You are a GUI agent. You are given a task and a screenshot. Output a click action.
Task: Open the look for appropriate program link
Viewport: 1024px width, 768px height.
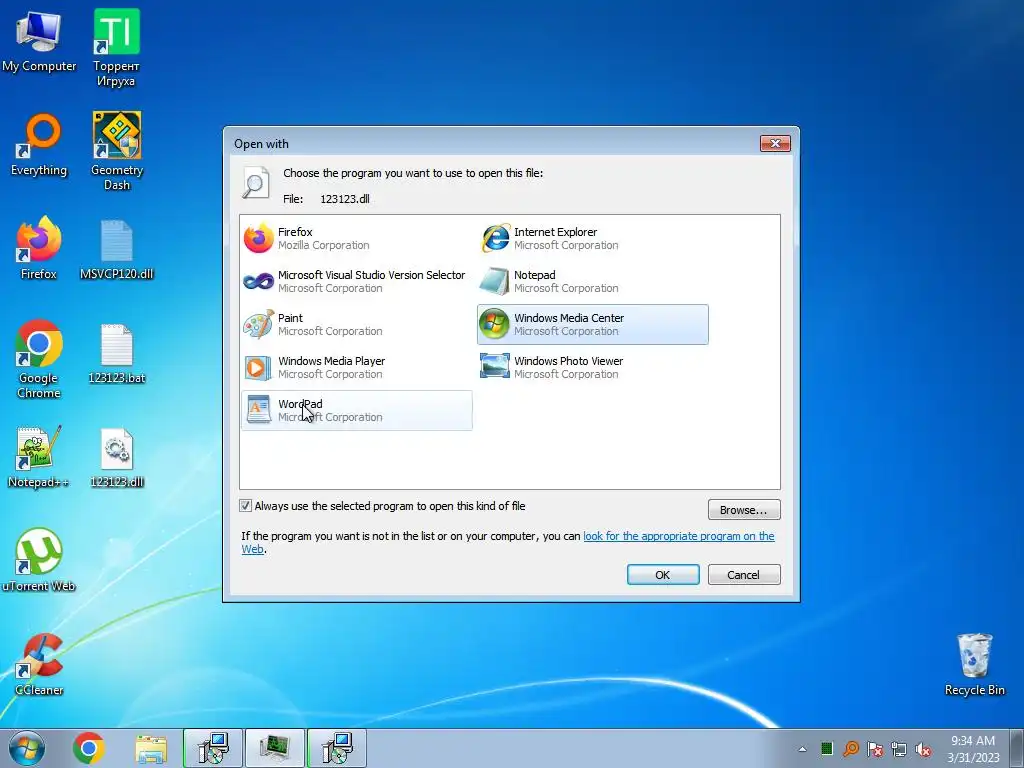(x=679, y=536)
